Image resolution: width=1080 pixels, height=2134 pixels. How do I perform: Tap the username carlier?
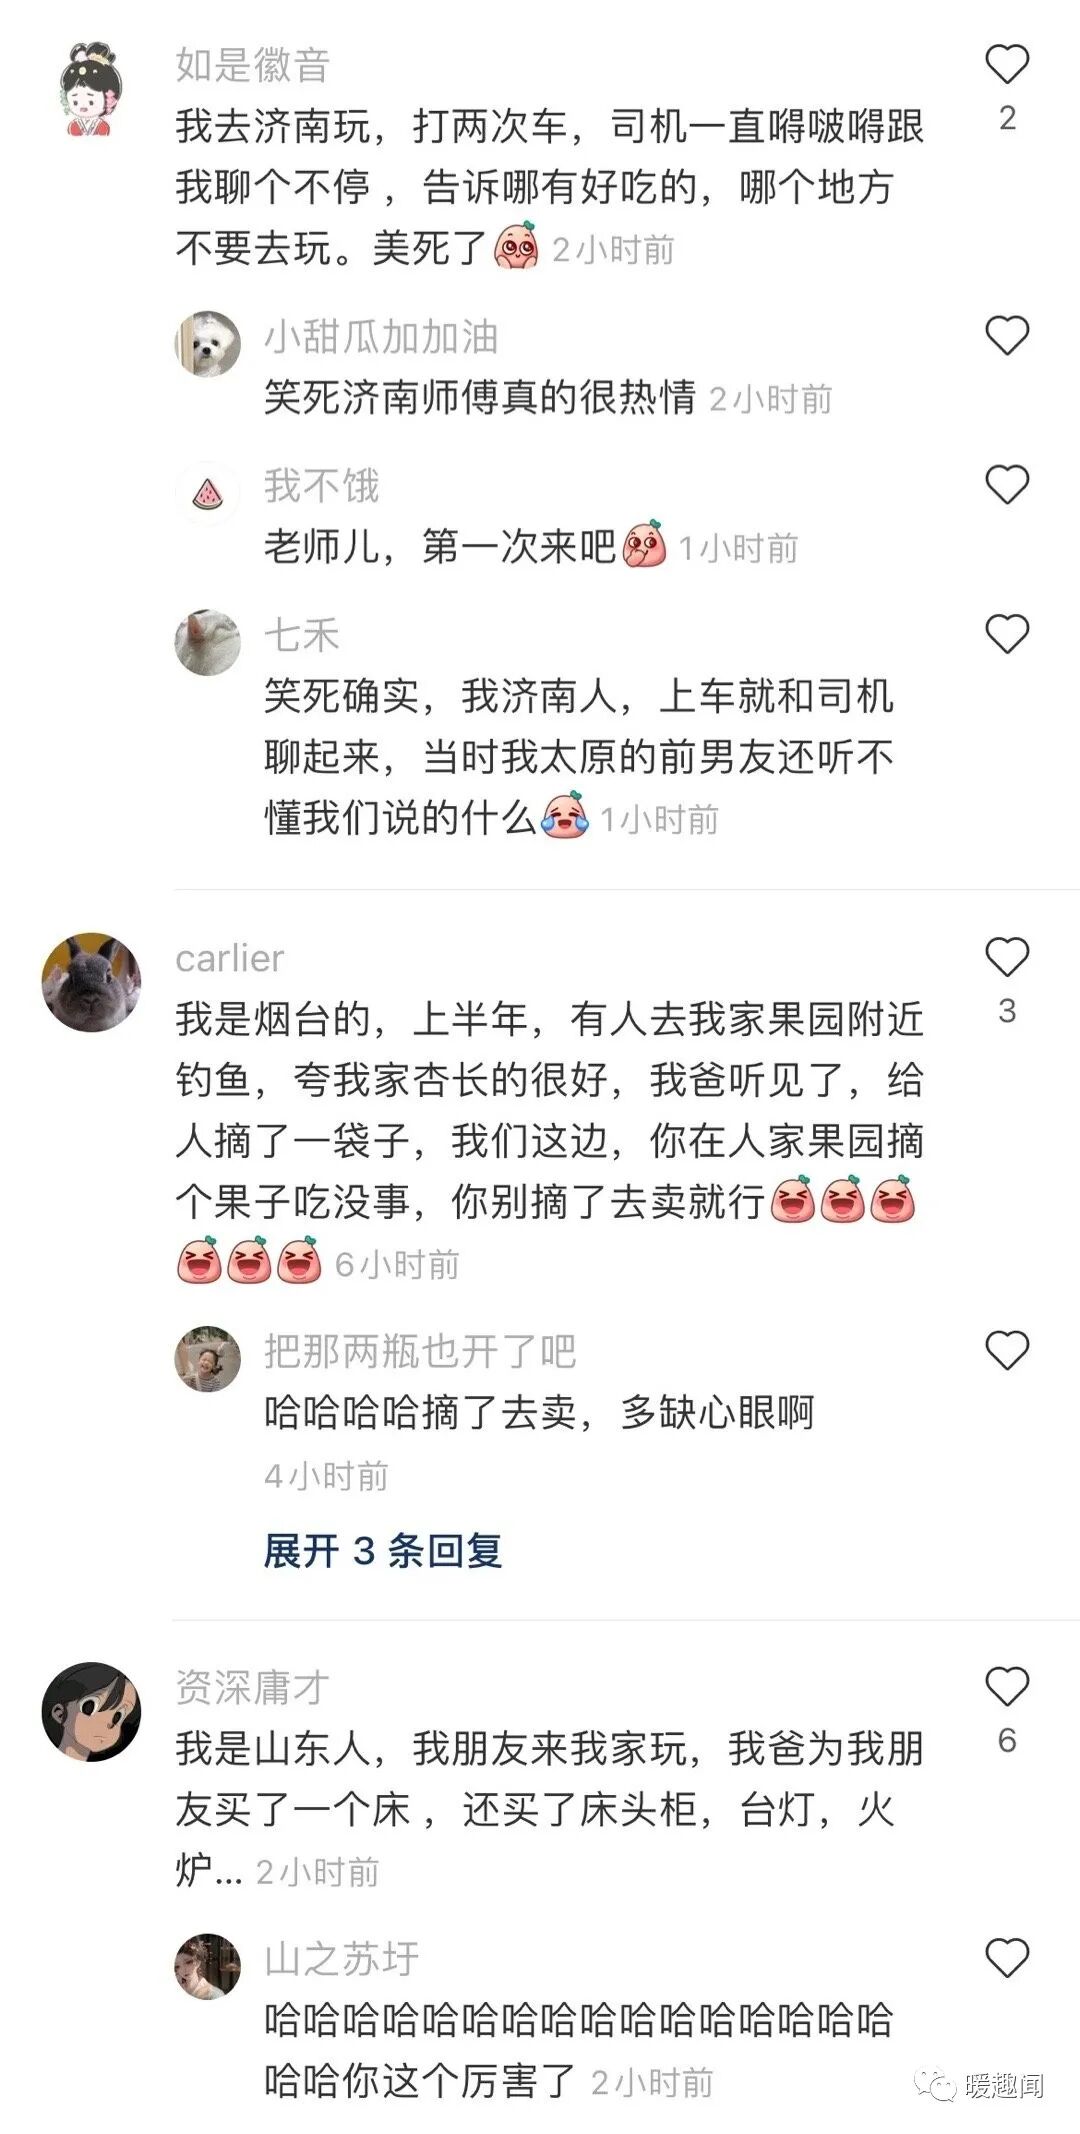230,958
